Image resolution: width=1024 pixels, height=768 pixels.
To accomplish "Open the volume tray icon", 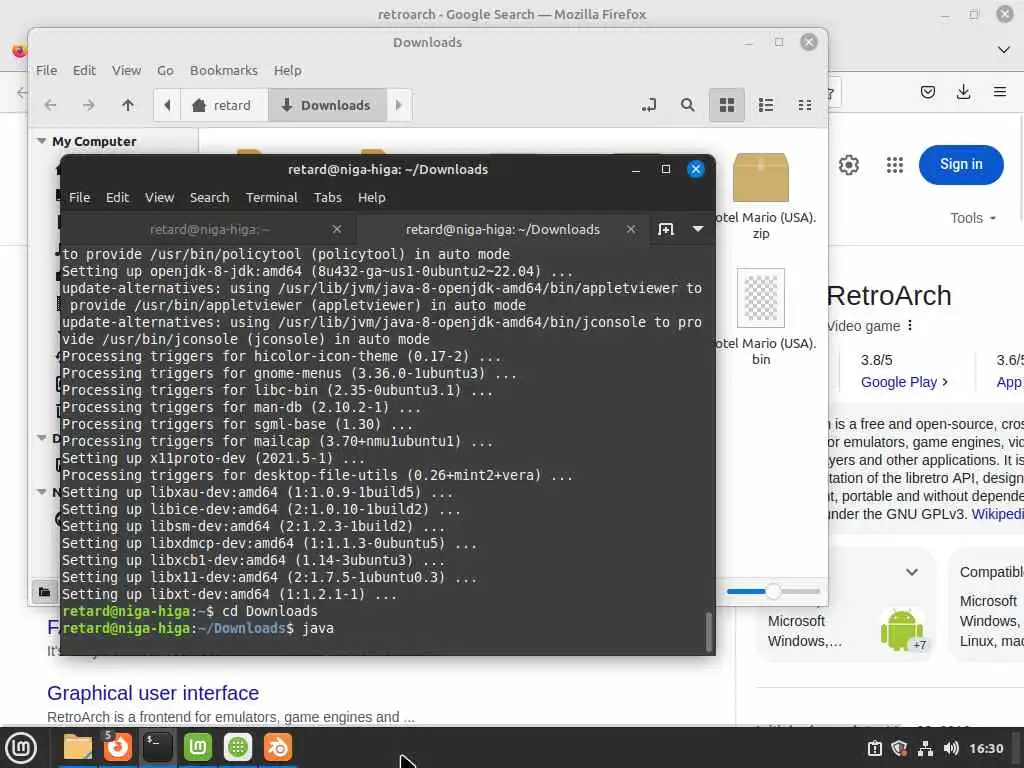I will pos(951,748).
